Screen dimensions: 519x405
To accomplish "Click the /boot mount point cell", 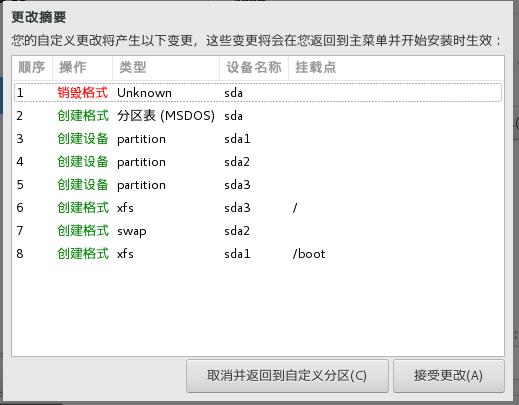I will pos(309,254).
